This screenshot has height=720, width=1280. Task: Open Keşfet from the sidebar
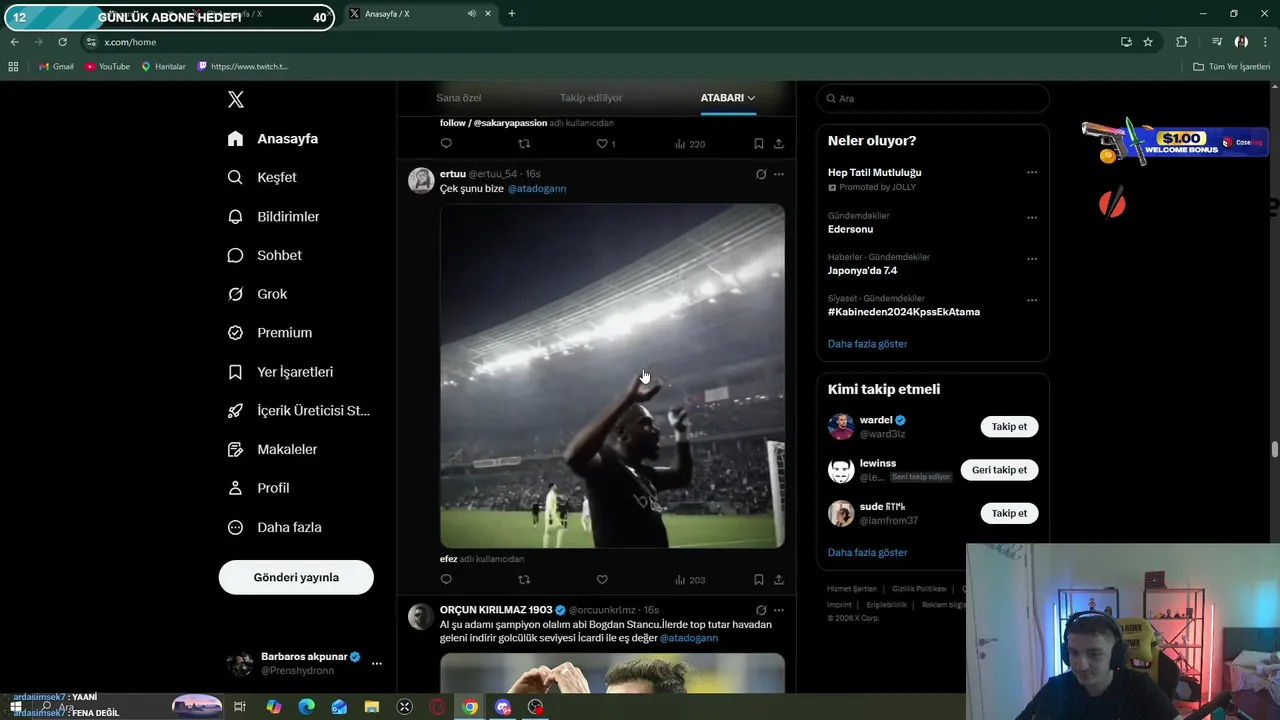point(262,177)
